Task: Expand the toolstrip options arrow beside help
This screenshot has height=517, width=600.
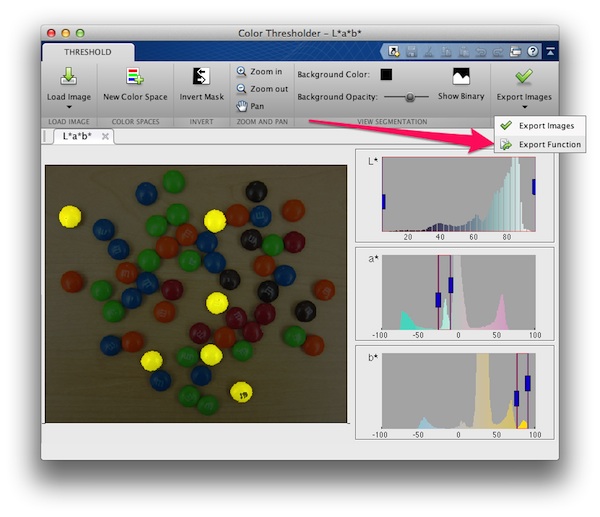Action: (x=549, y=51)
